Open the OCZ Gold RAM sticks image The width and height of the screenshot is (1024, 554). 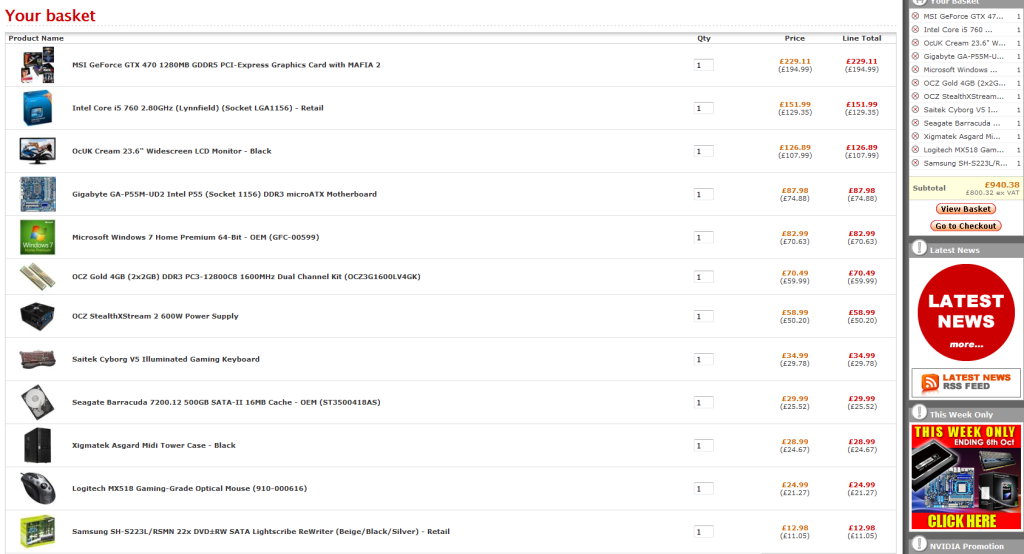(x=37, y=276)
